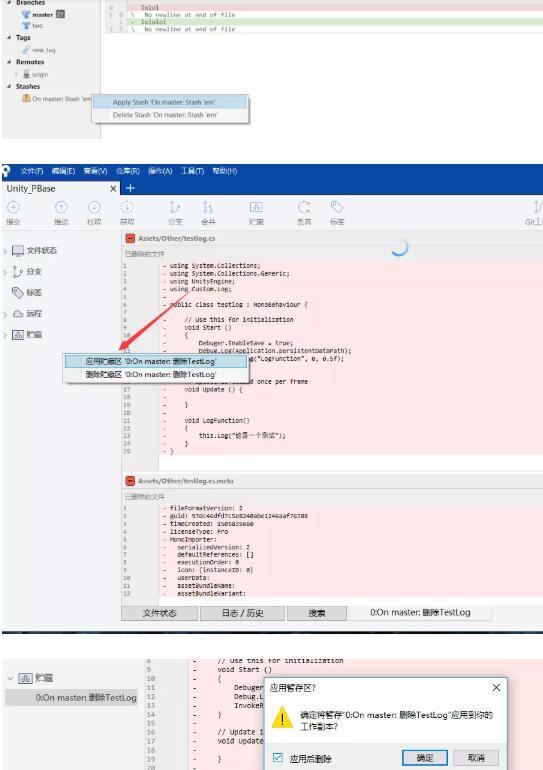
Task: Collapse the Branches section
Action: [9, 2]
